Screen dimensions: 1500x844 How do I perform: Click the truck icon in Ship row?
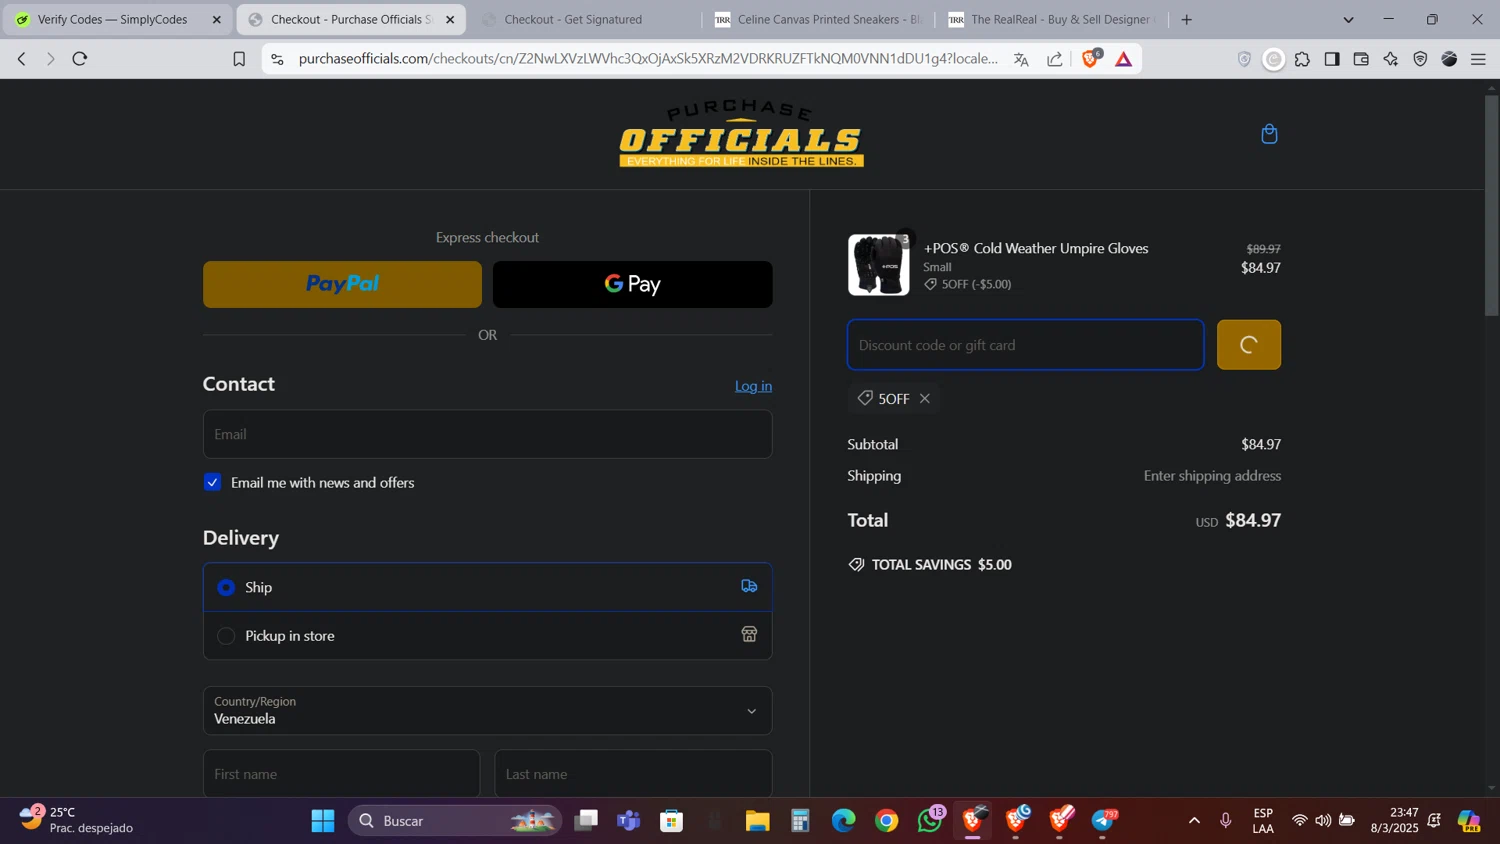pyautogui.click(x=749, y=586)
